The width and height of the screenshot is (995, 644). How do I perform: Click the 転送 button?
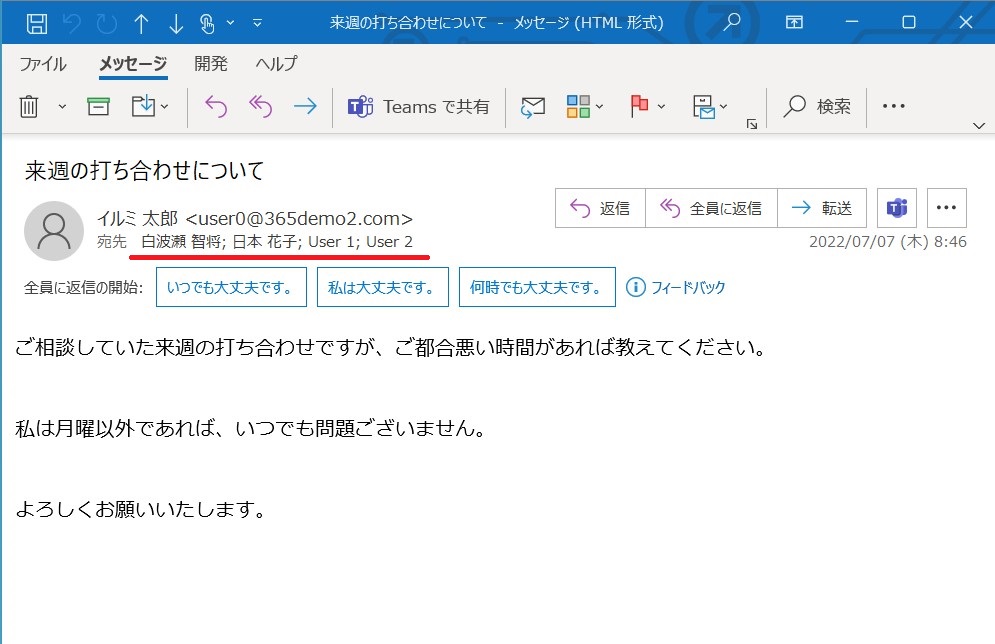tap(822, 208)
